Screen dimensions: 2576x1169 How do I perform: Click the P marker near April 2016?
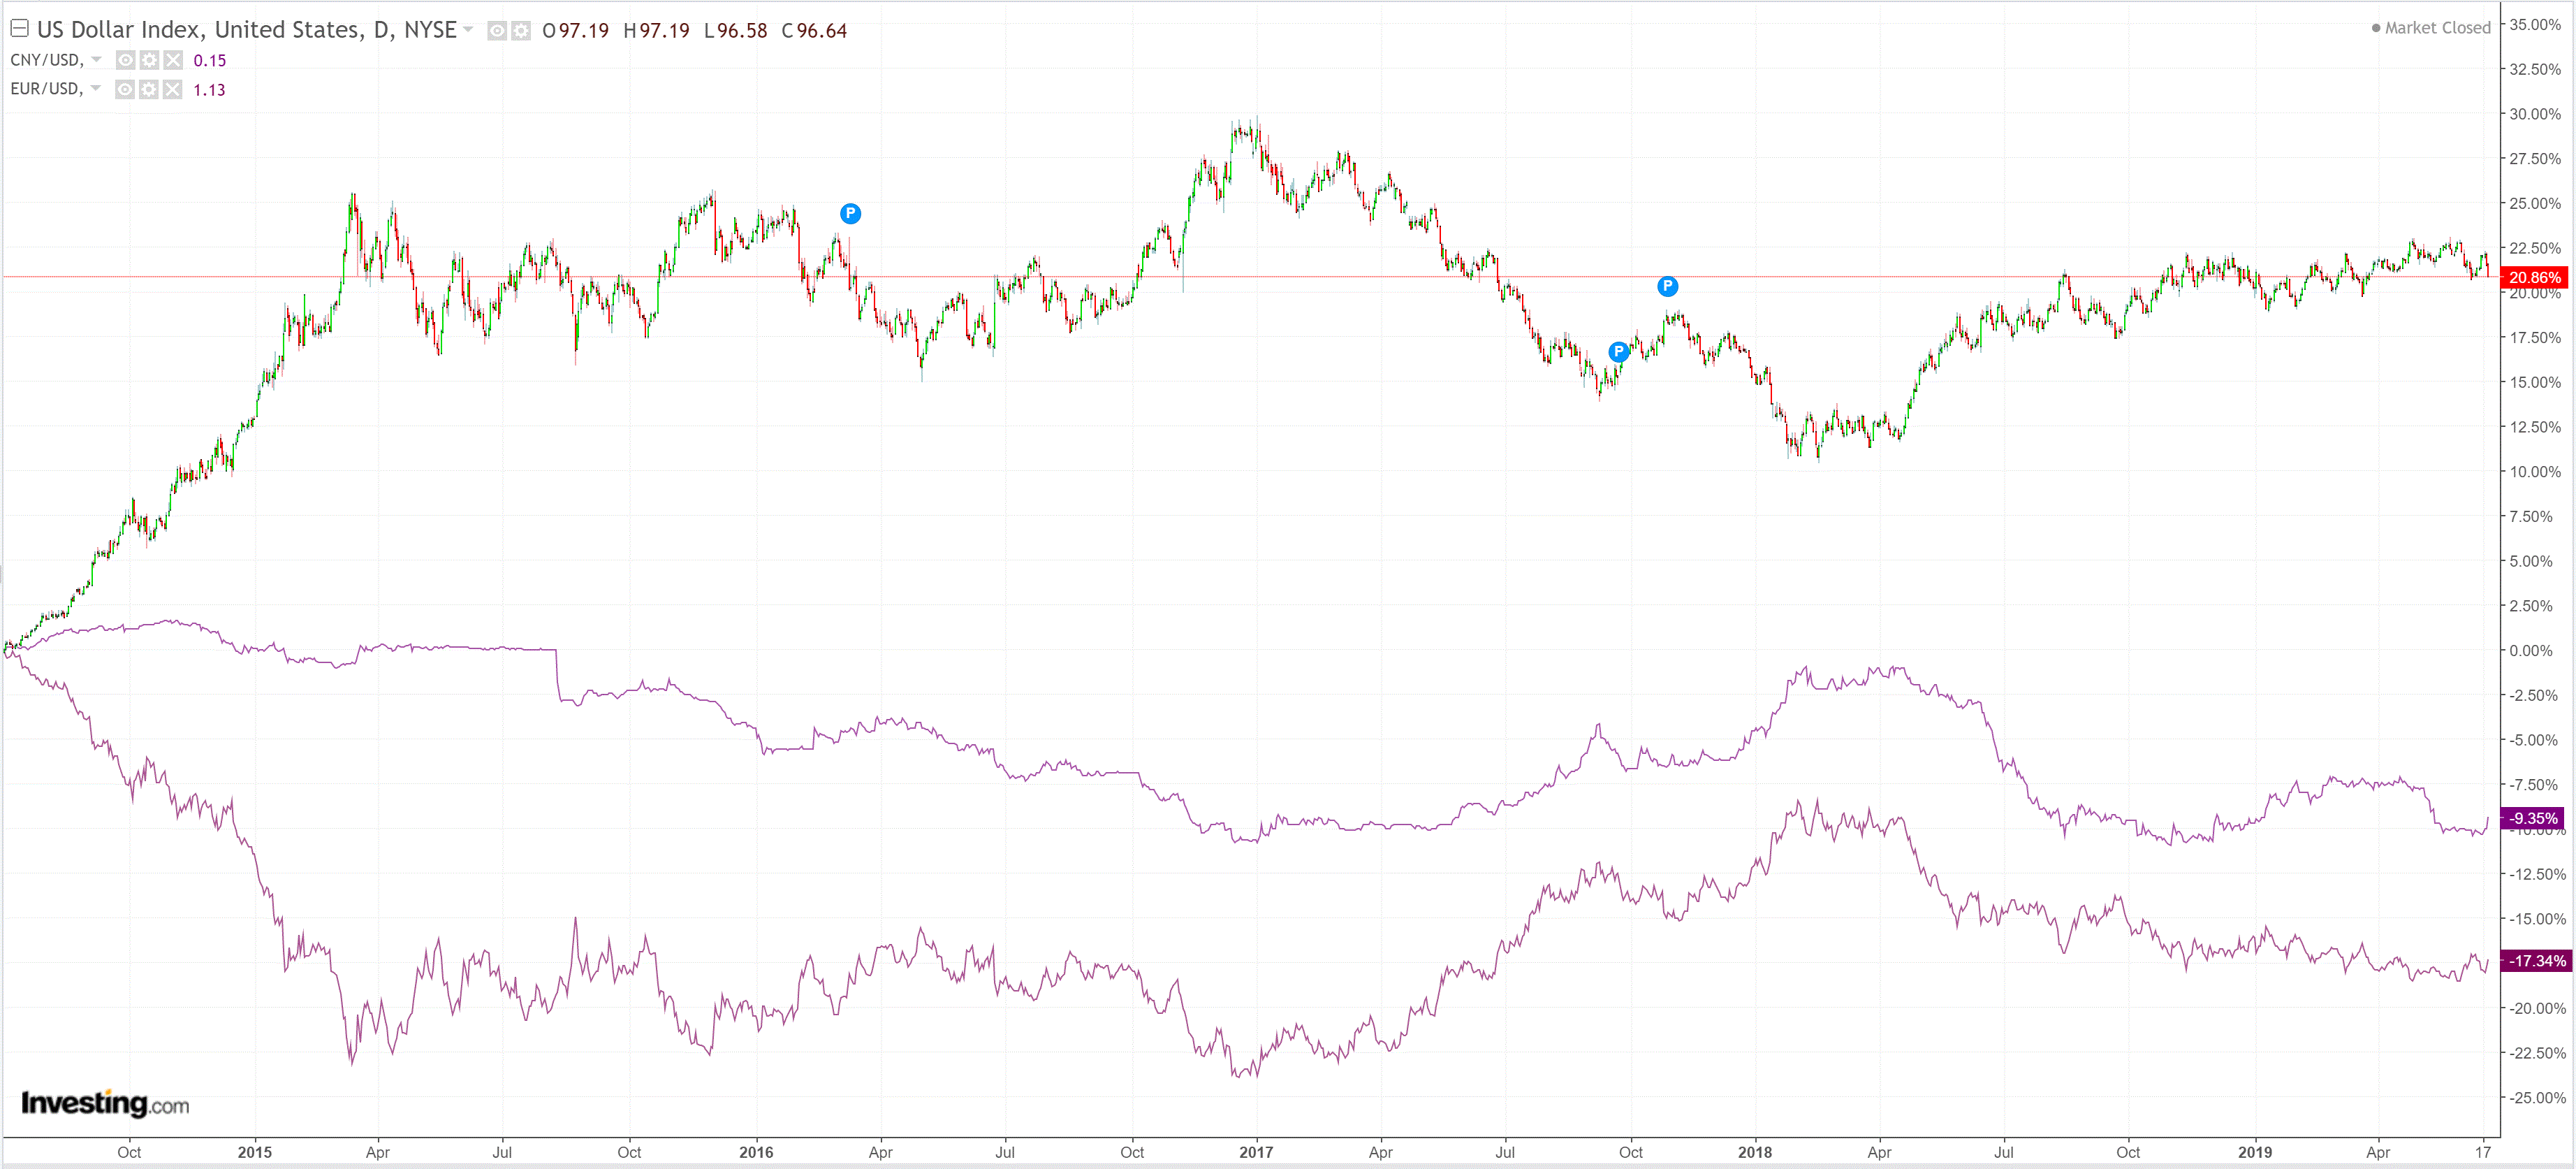coord(850,213)
